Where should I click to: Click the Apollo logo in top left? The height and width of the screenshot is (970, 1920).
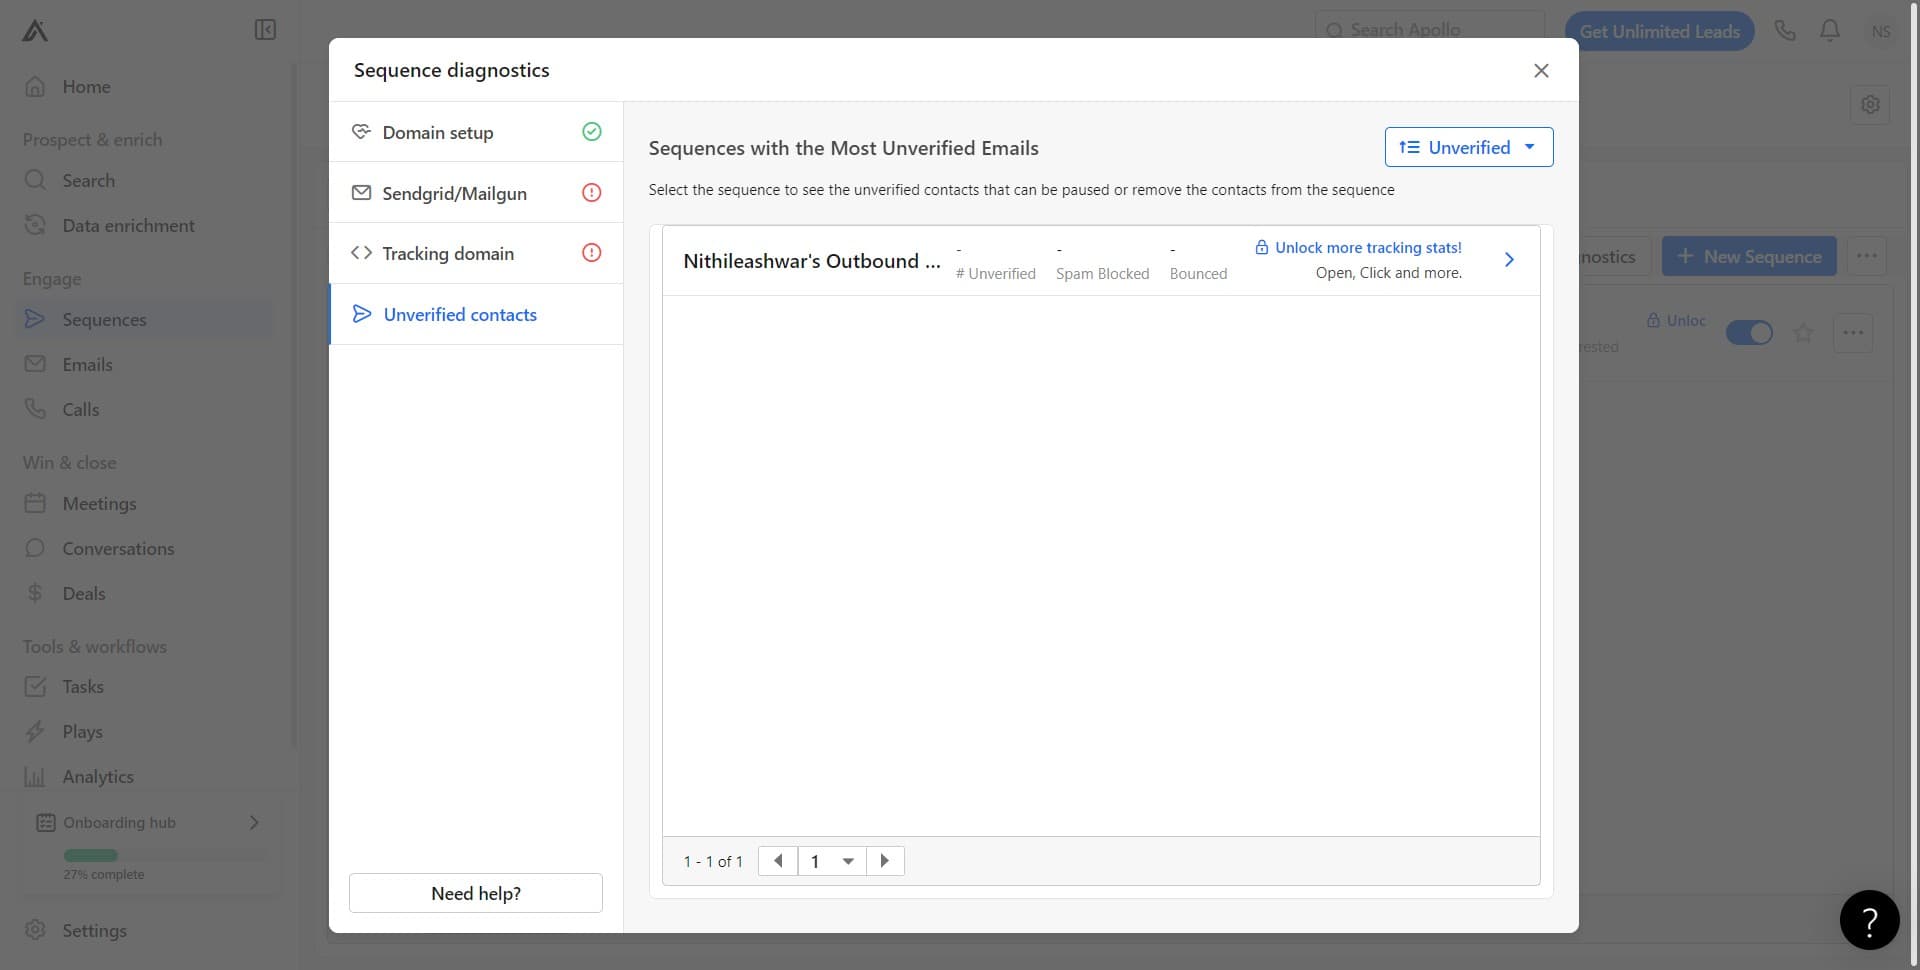pyautogui.click(x=33, y=30)
